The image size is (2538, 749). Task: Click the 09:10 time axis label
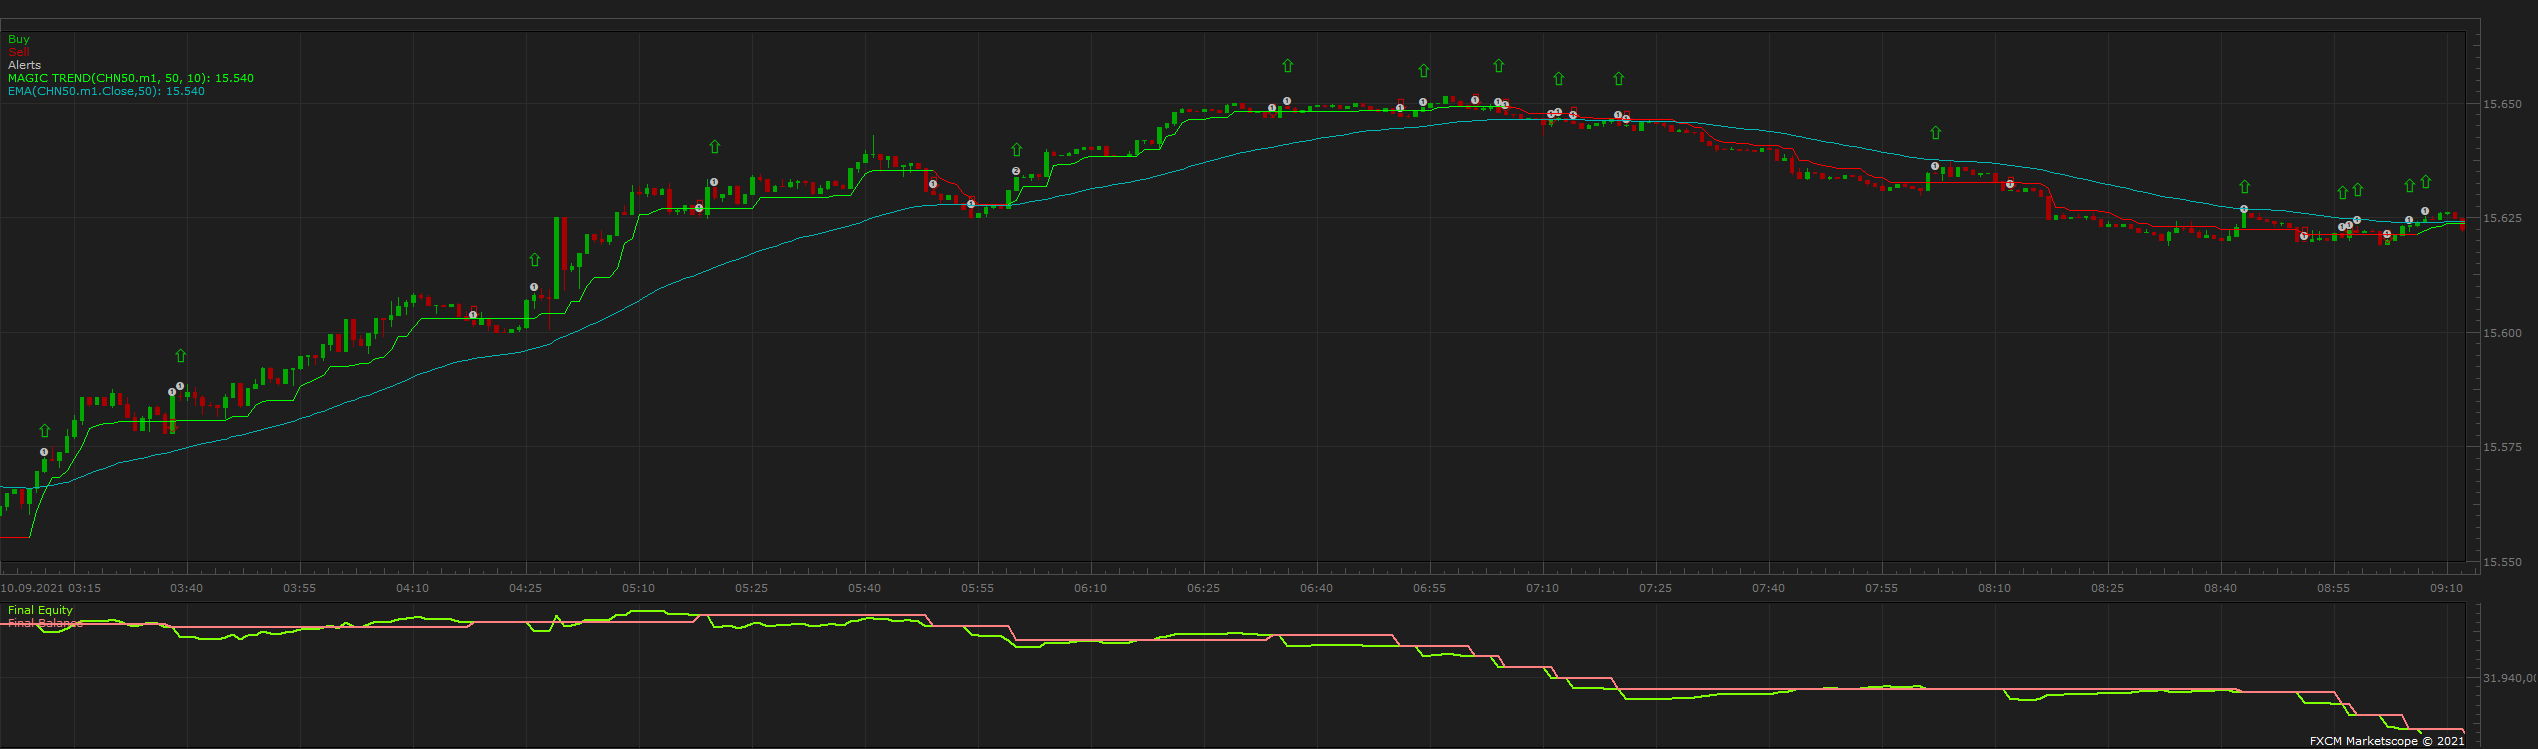2447,588
